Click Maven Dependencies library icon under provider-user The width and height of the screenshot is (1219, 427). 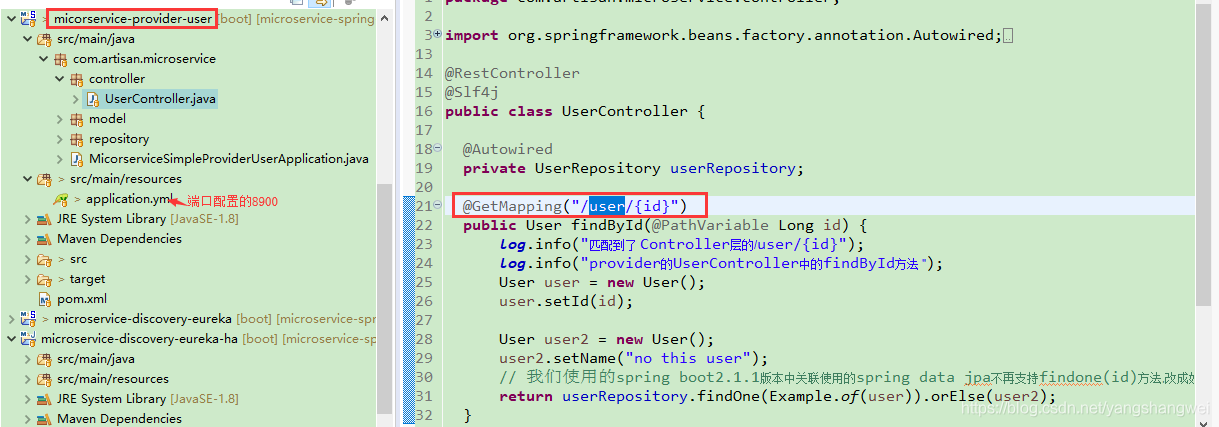click(x=44, y=239)
